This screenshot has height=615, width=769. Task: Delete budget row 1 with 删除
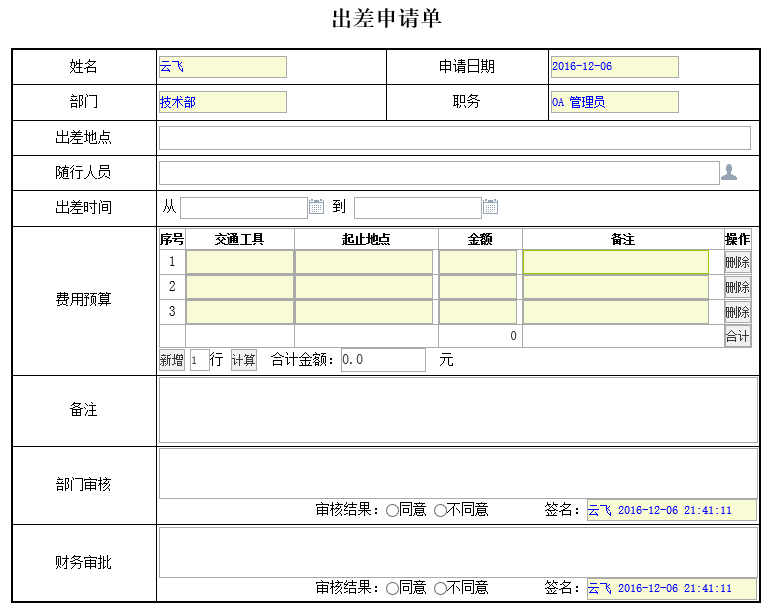(x=737, y=262)
